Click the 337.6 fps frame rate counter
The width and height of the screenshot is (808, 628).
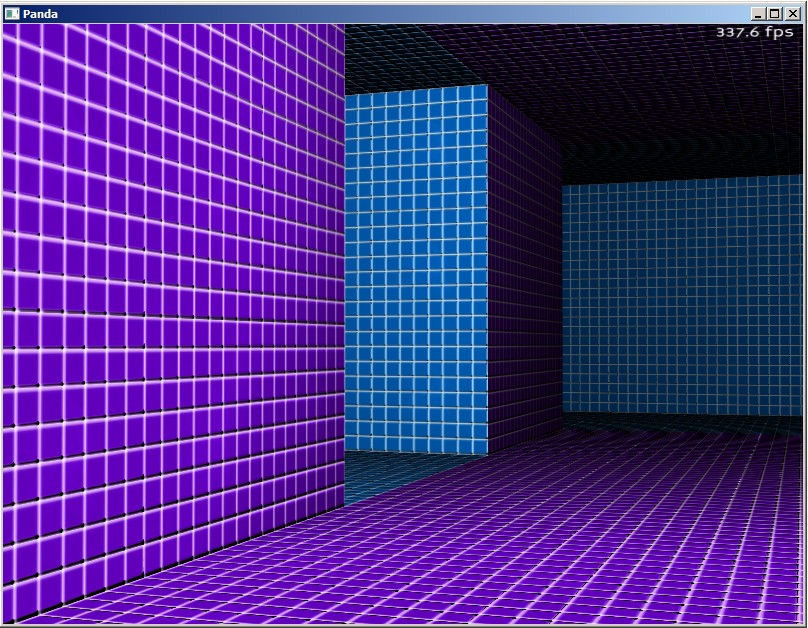tap(755, 32)
